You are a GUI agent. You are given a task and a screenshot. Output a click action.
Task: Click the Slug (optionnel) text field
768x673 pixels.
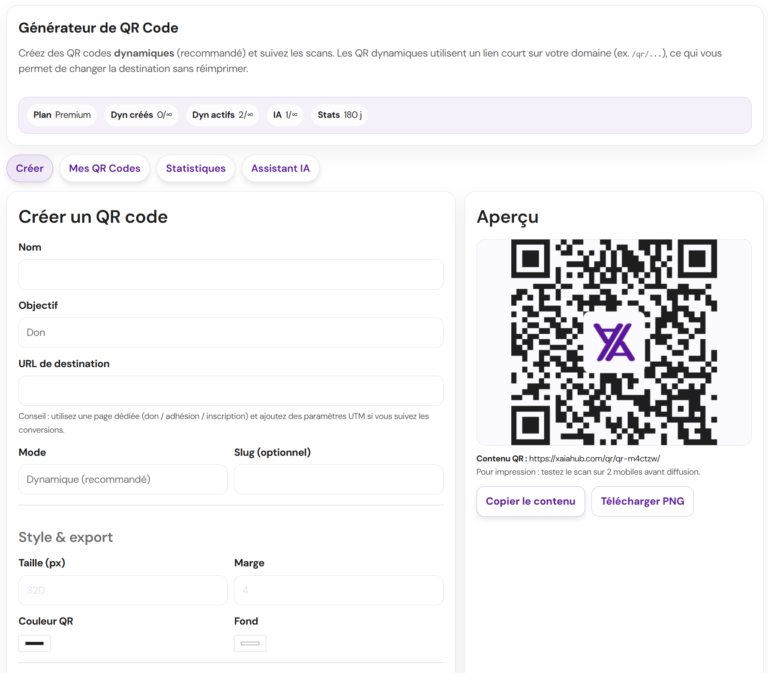338,479
